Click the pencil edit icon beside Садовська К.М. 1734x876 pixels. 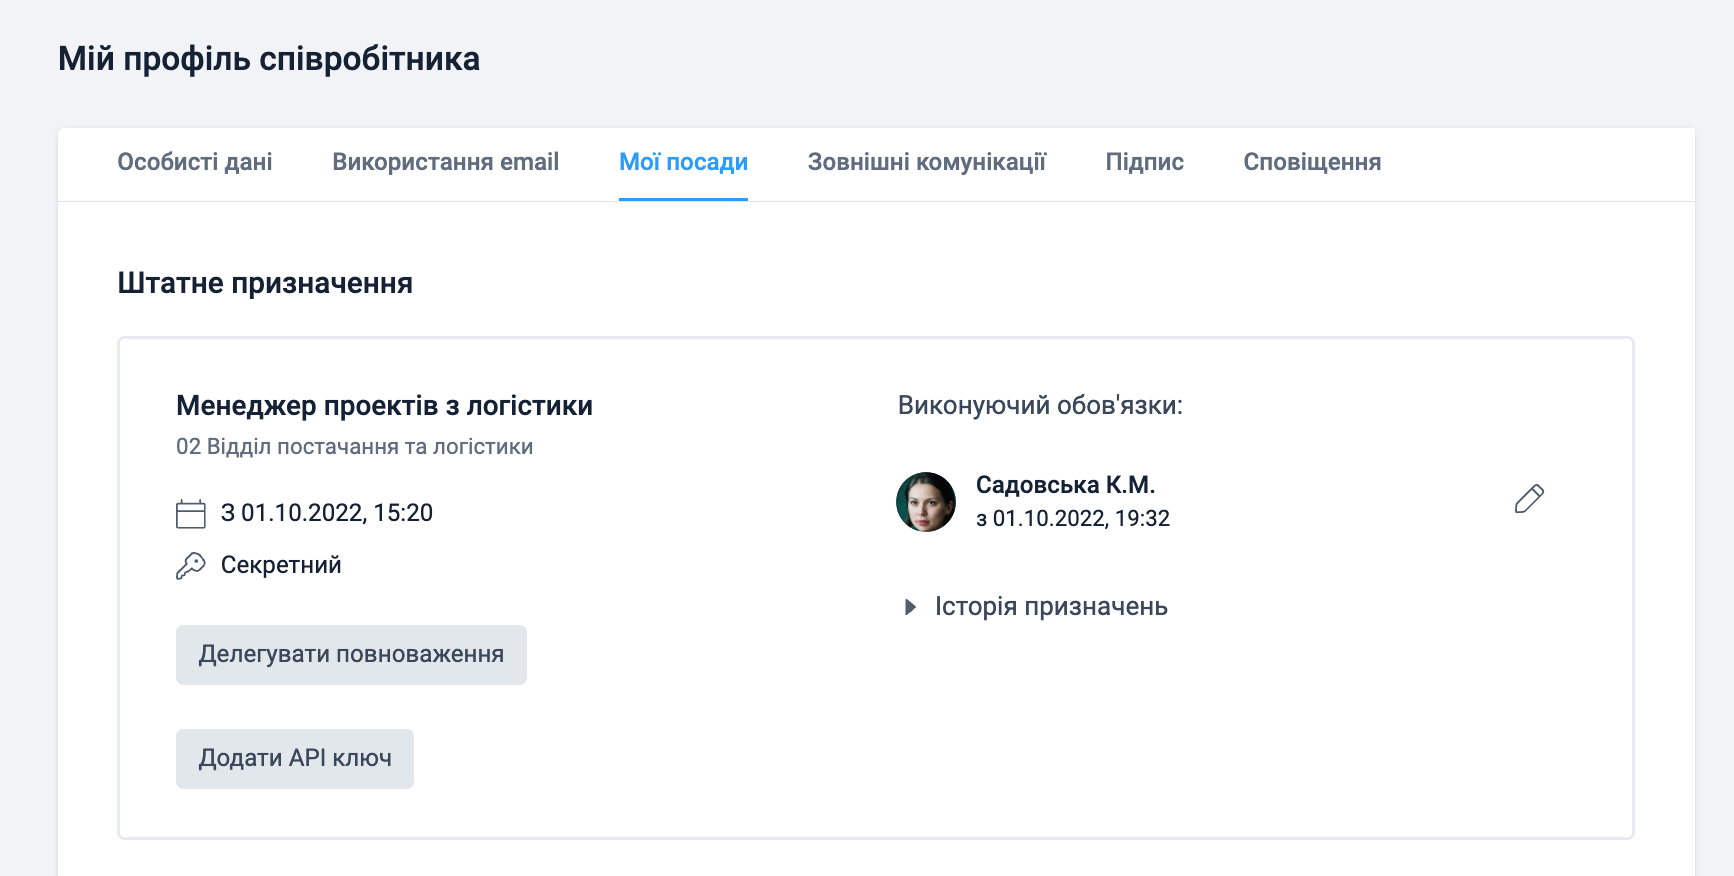pyautogui.click(x=1529, y=498)
